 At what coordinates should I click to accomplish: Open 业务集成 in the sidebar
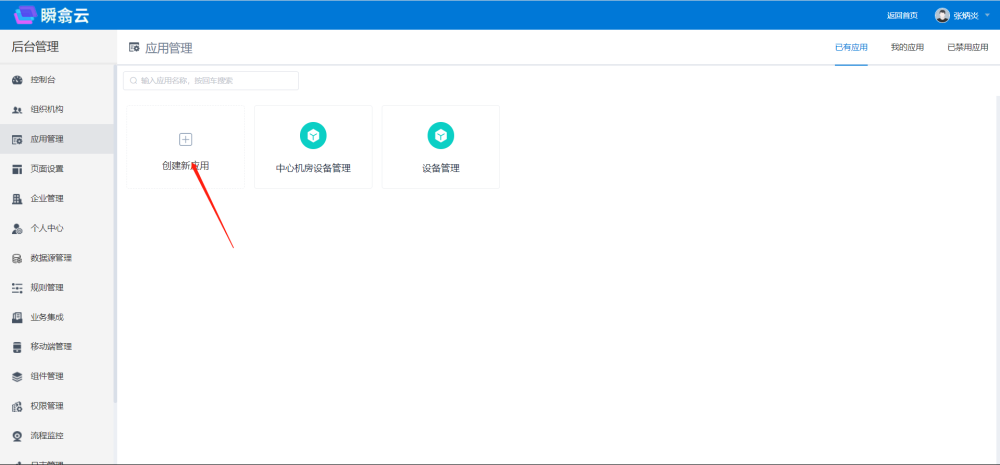tap(46, 317)
